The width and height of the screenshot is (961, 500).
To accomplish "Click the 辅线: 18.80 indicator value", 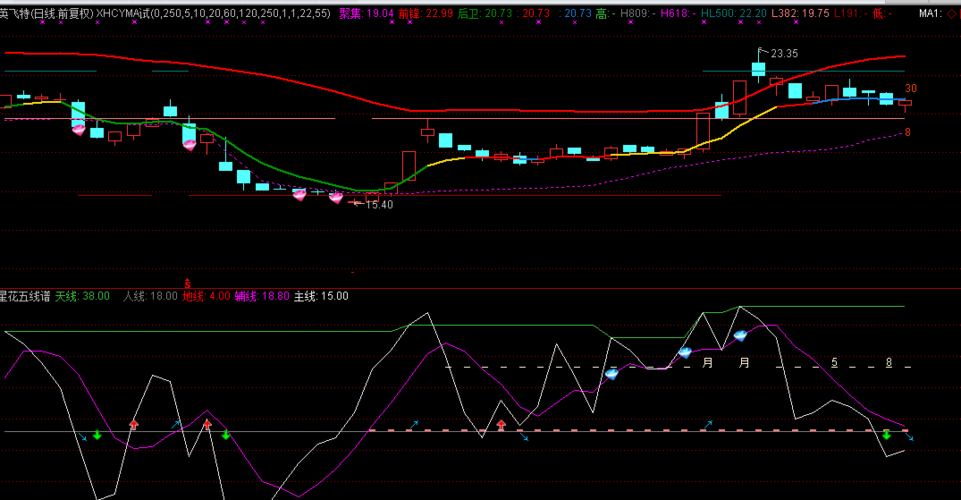I will [262, 297].
